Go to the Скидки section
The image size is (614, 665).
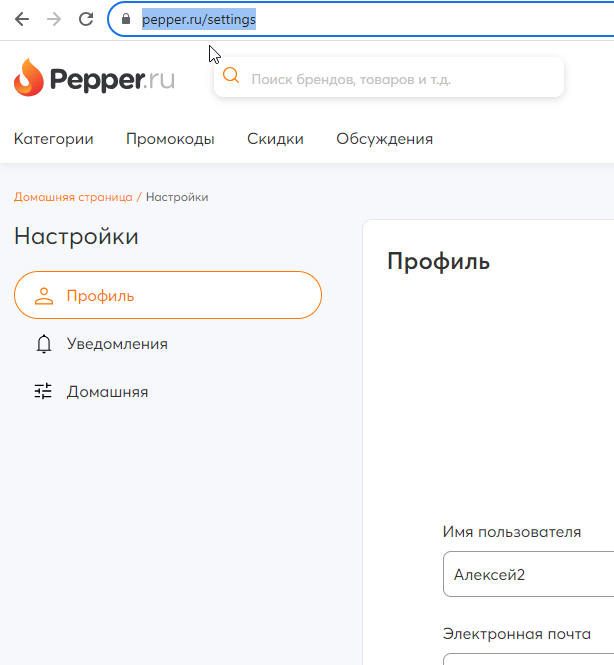[x=275, y=139]
